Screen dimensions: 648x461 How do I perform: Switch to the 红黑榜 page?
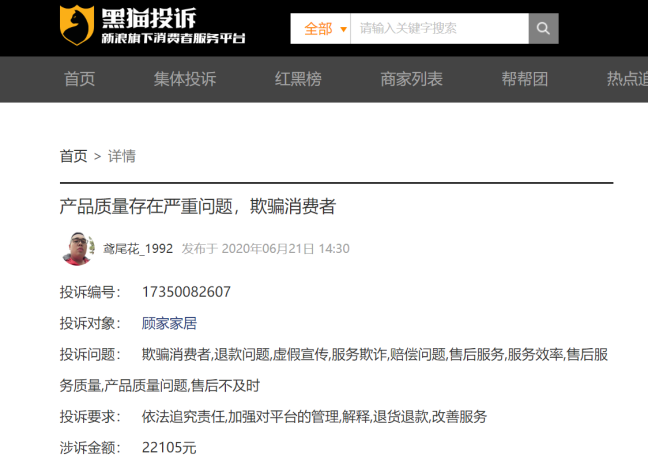point(298,79)
